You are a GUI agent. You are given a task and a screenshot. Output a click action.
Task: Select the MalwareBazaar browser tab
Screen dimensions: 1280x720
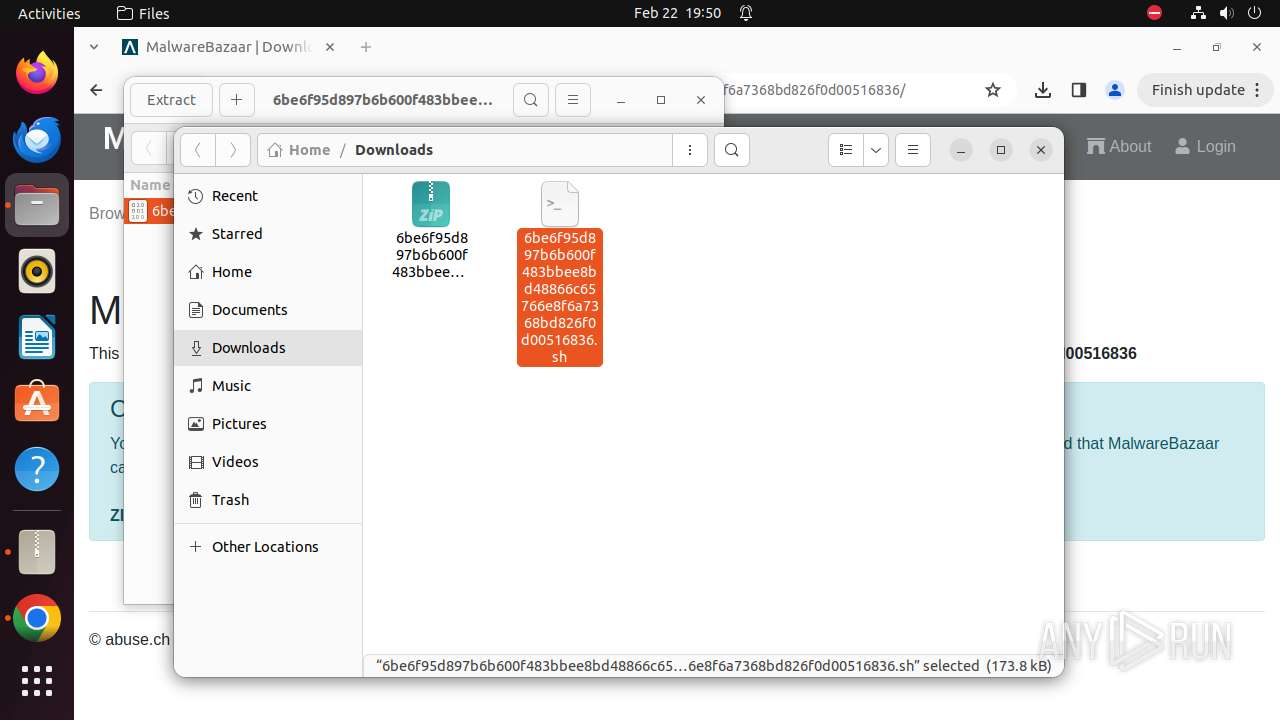[229, 47]
